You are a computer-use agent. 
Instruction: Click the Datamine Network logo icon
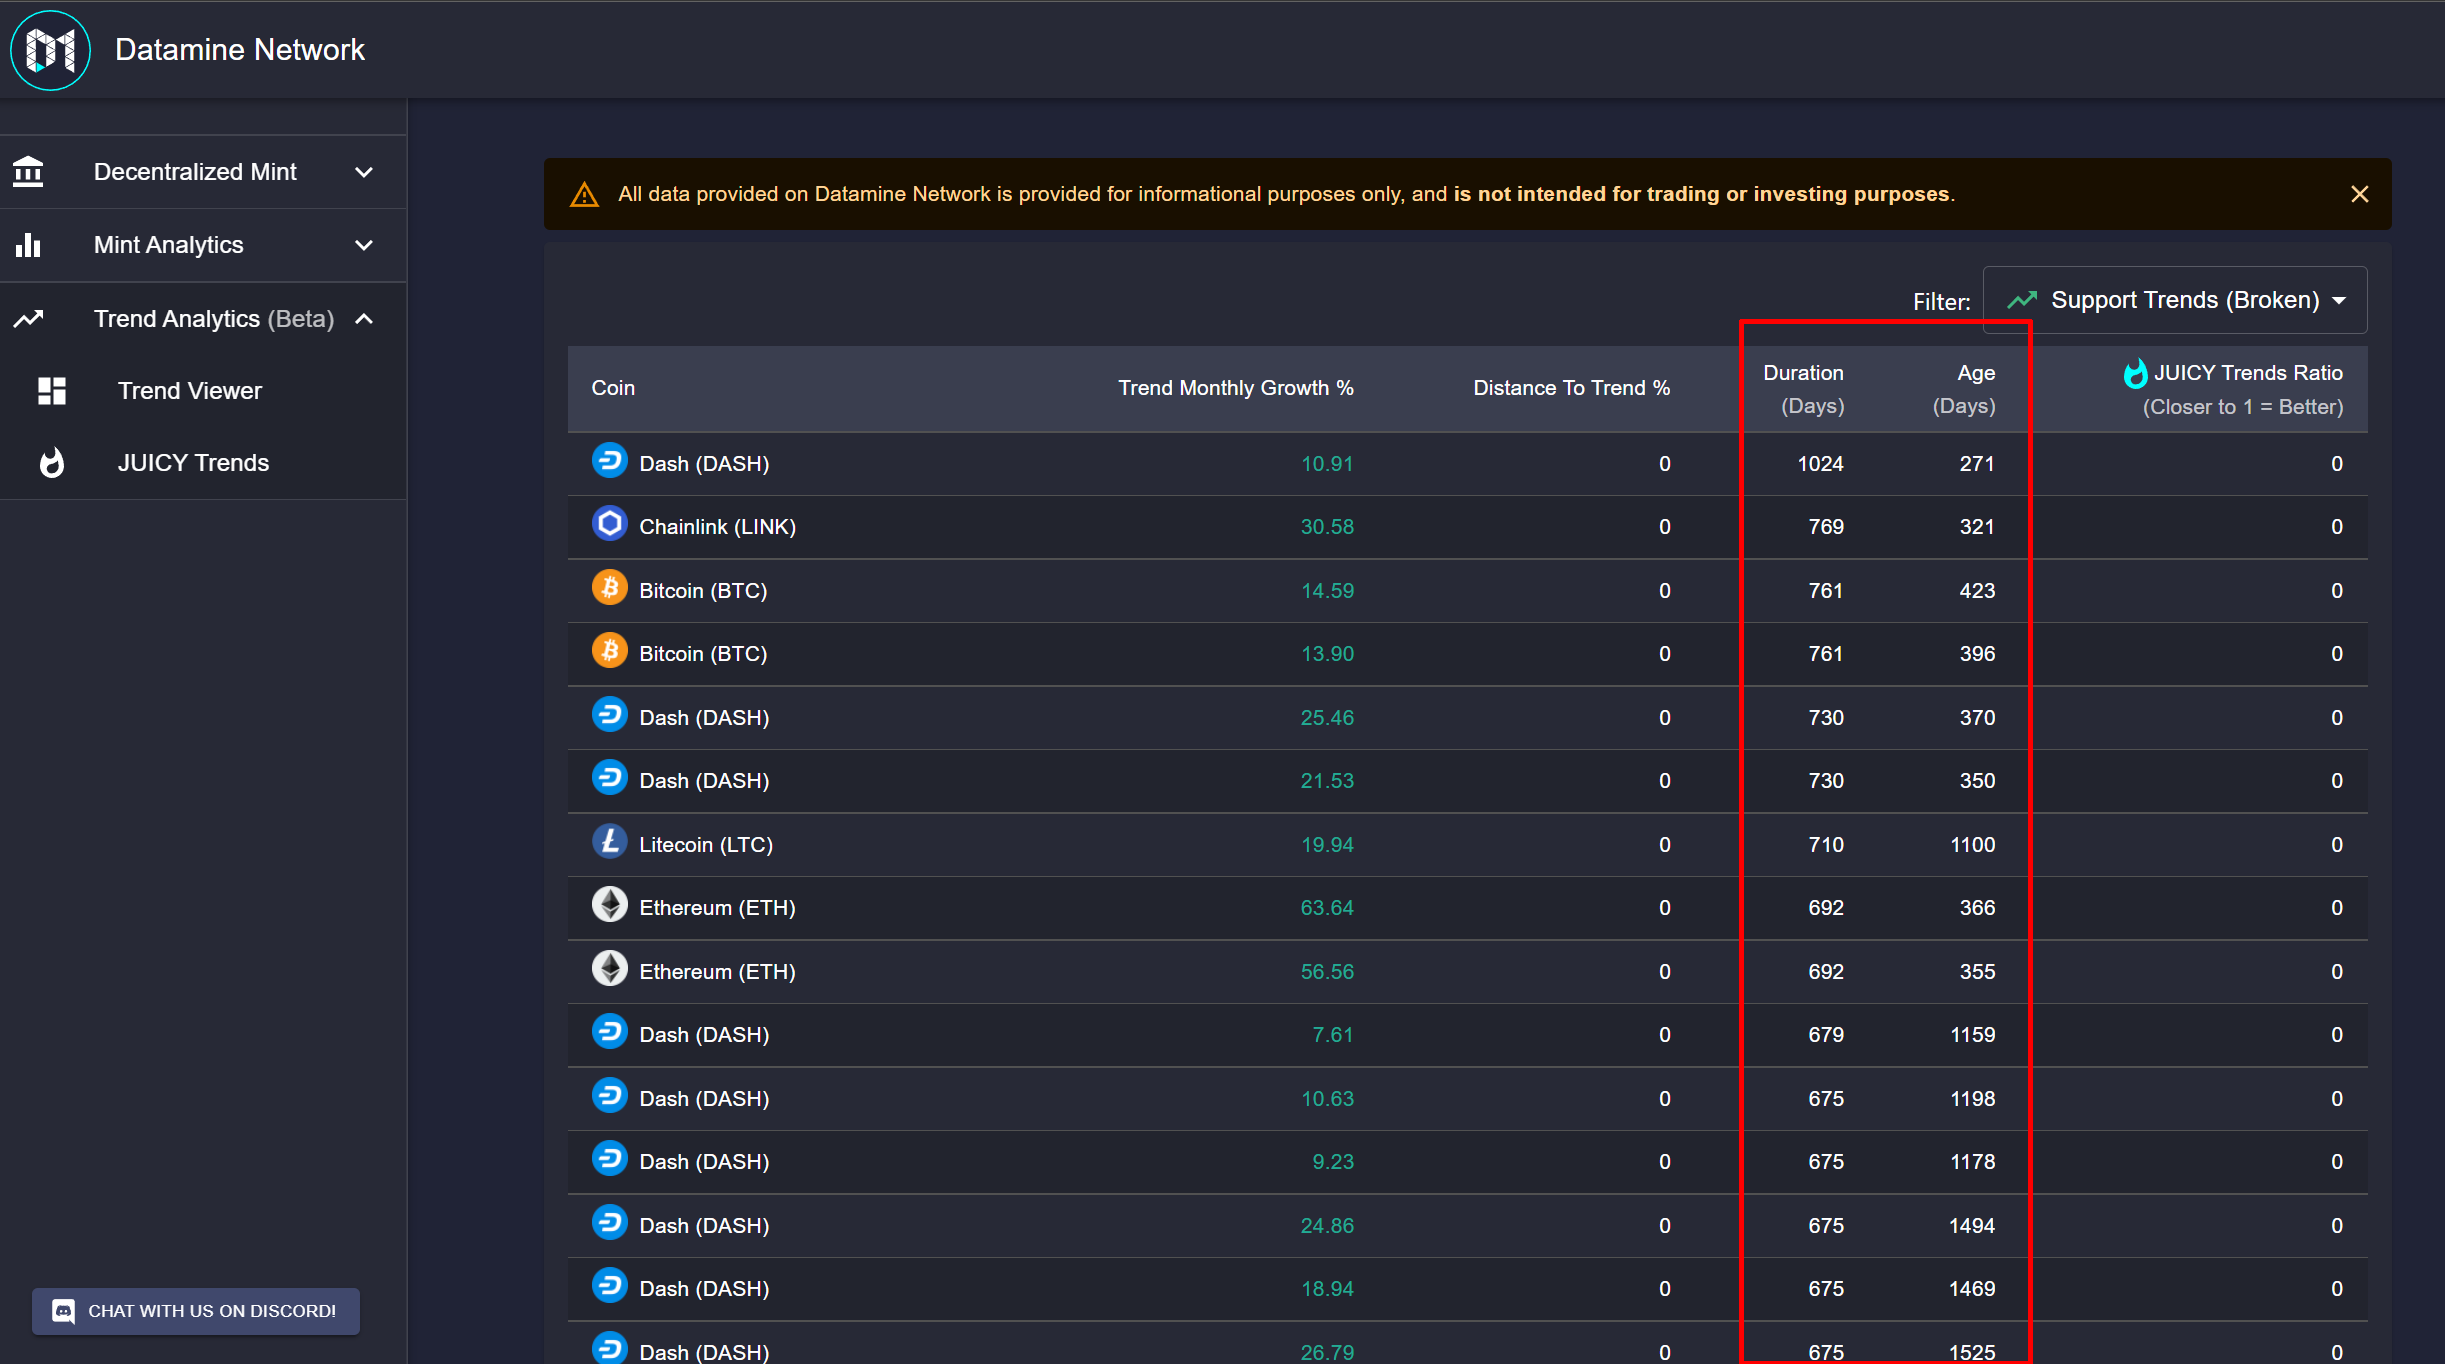click(50, 50)
